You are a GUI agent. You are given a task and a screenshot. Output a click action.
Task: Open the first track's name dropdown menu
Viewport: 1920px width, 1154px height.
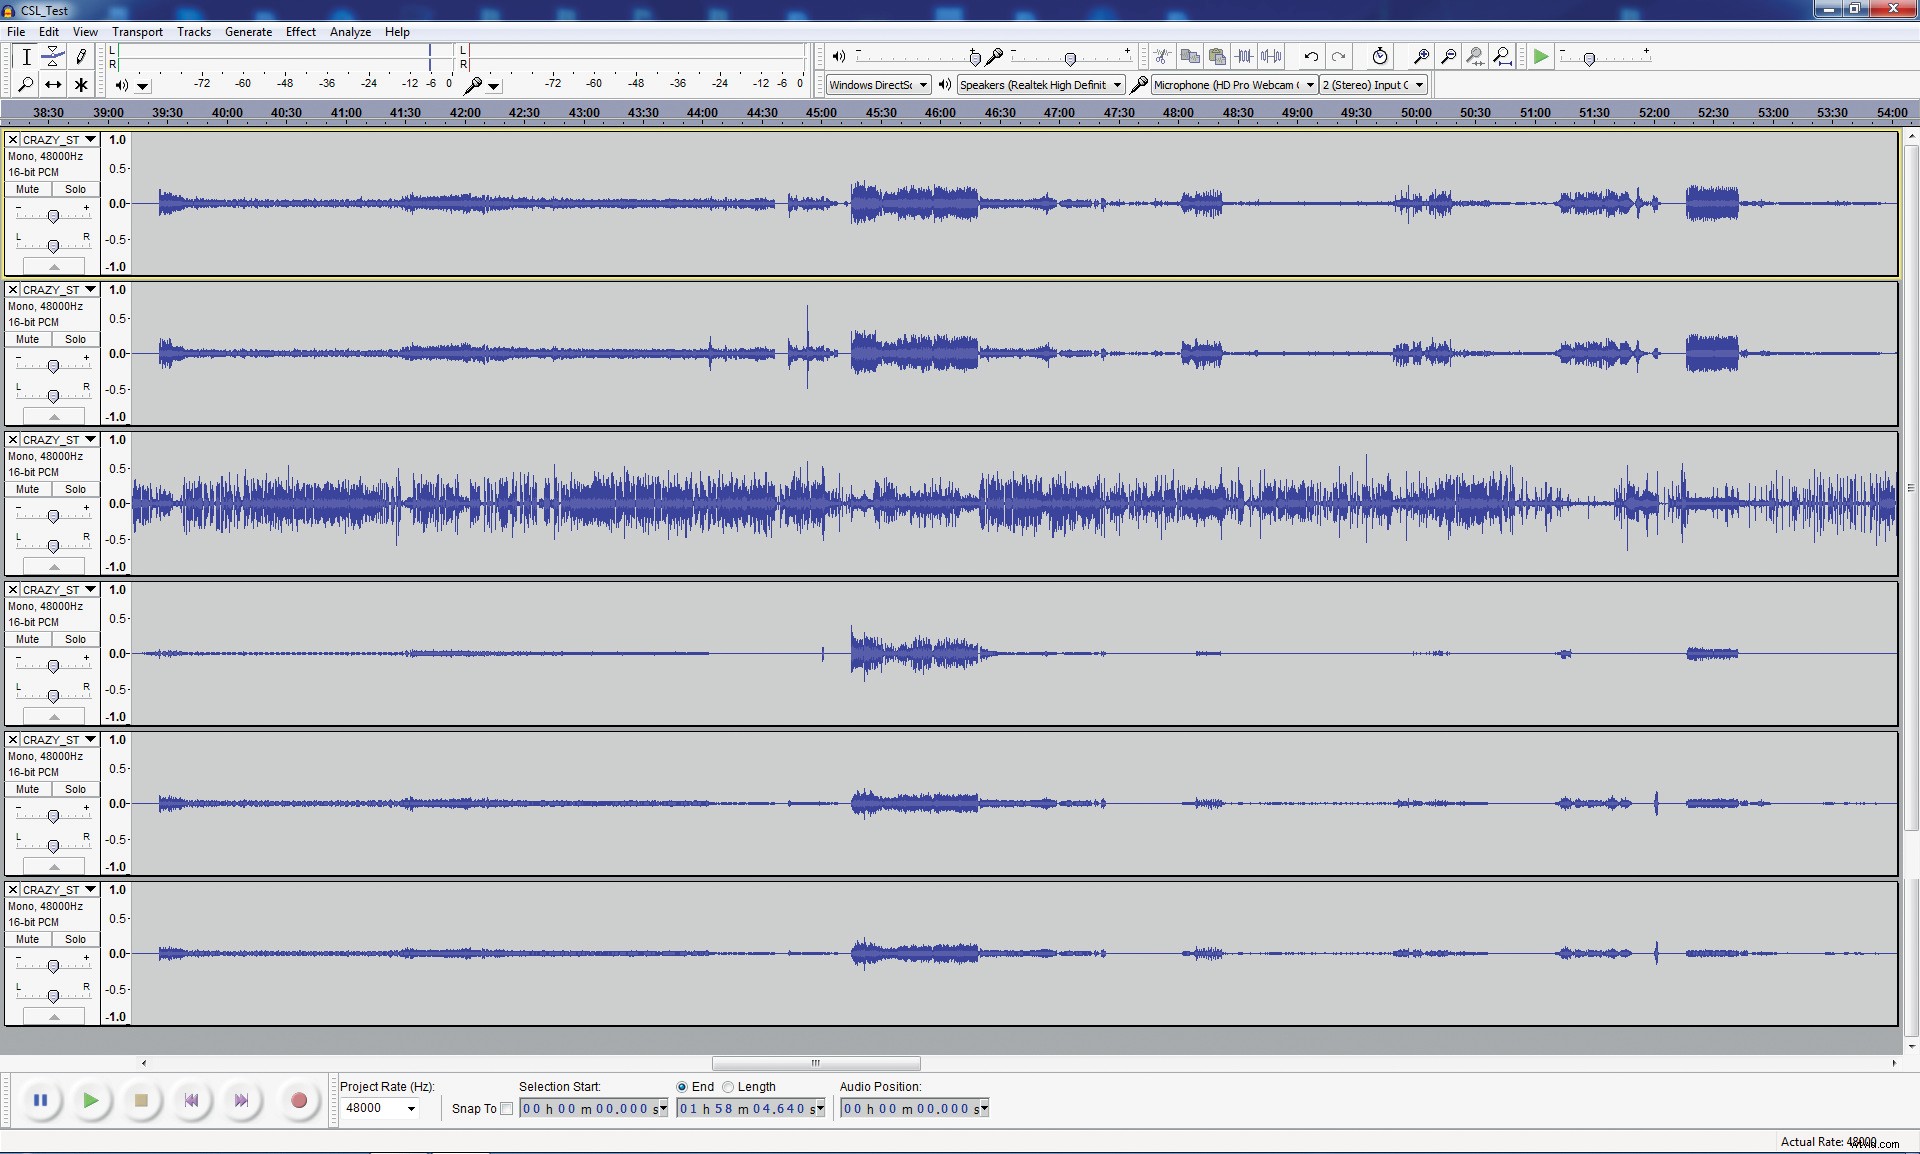[90, 139]
